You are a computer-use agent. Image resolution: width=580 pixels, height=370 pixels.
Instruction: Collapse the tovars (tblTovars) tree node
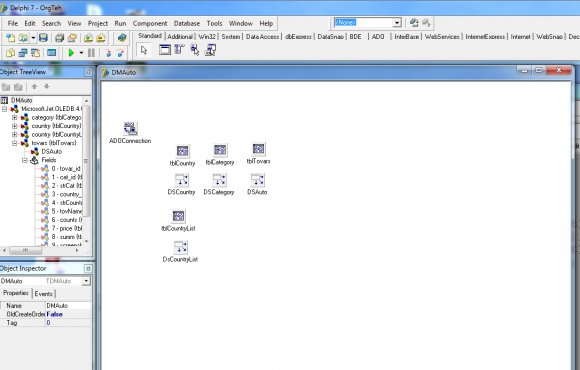(14, 143)
